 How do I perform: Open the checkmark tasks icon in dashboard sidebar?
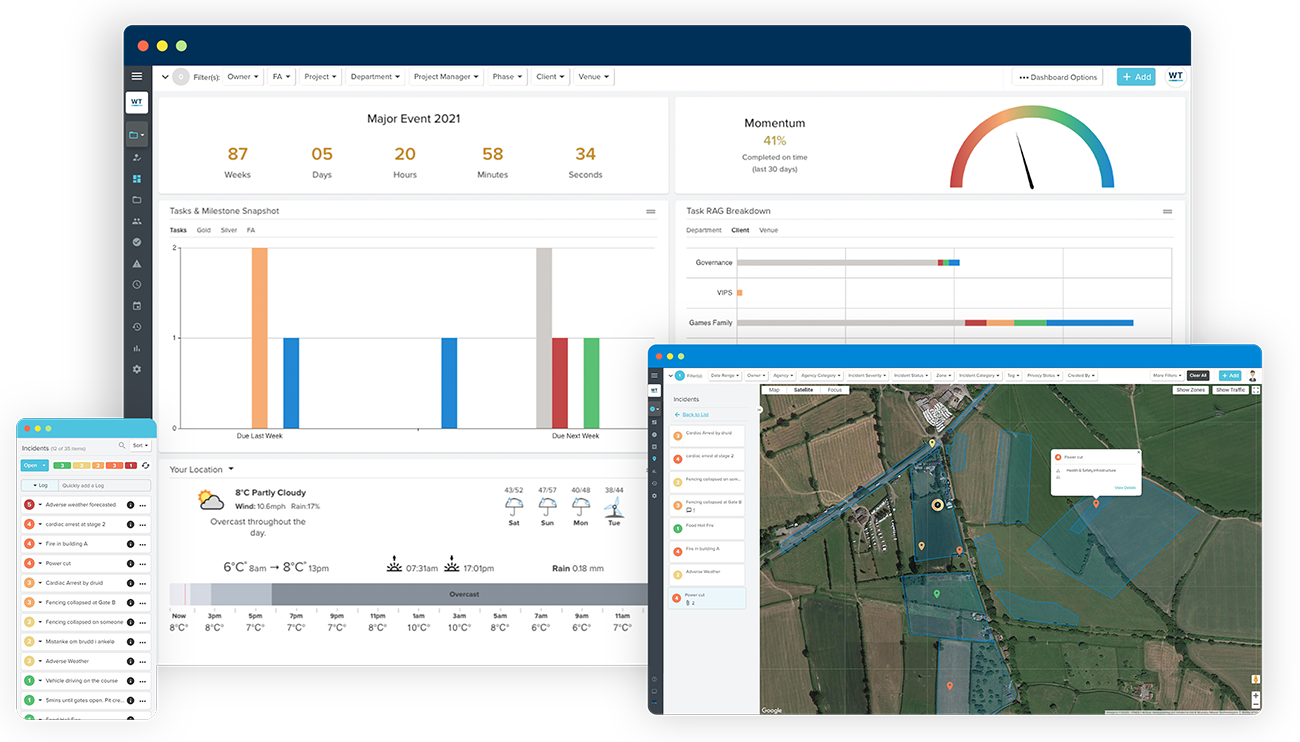pos(137,242)
